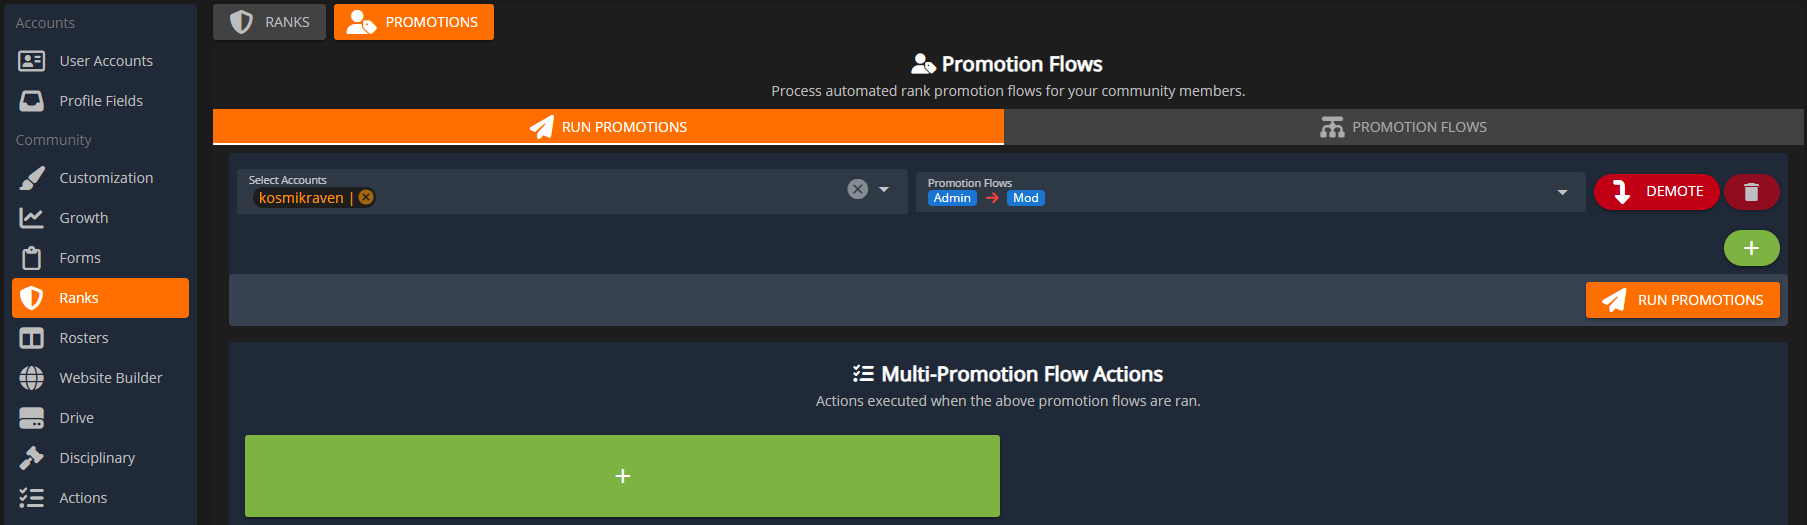The width and height of the screenshot is (1807, 525).
Task: Click the red Demote button
Action: coord(1656,192)
